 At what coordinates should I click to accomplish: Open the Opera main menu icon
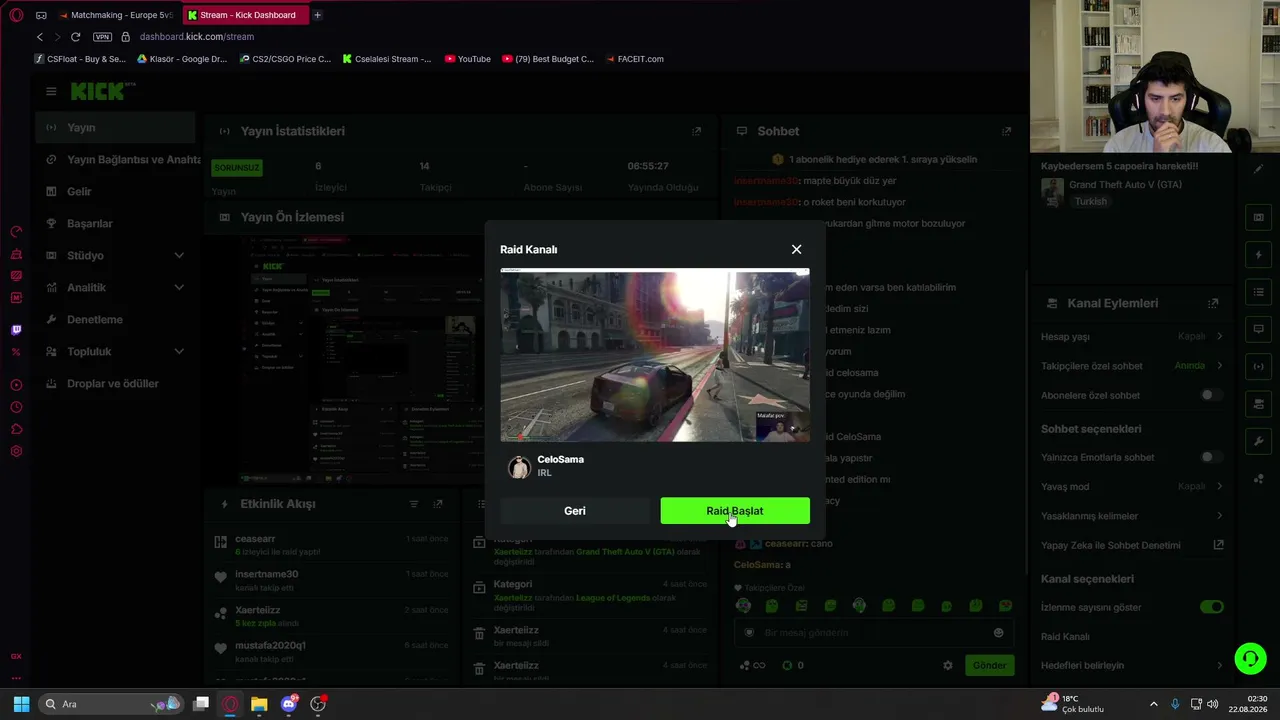pyautogui.click(x=16, y=15)
